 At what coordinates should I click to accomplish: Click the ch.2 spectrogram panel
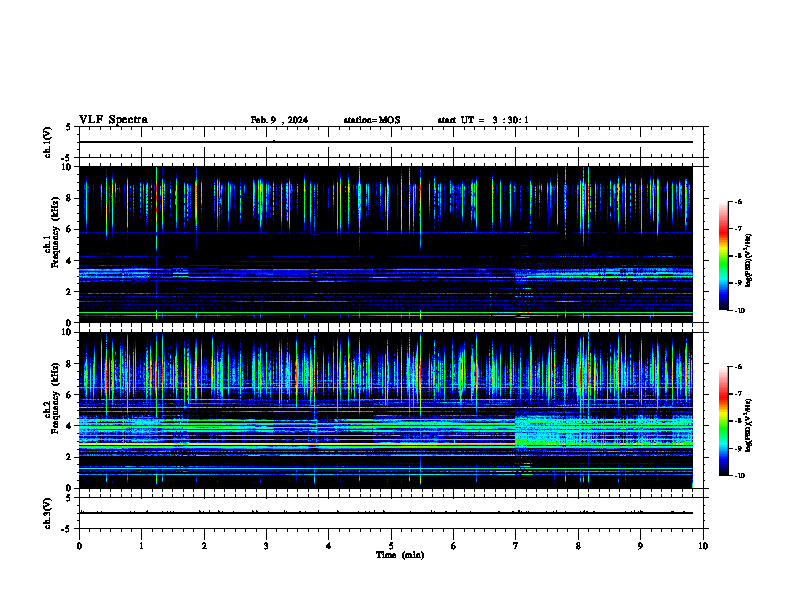click(386, 410)
